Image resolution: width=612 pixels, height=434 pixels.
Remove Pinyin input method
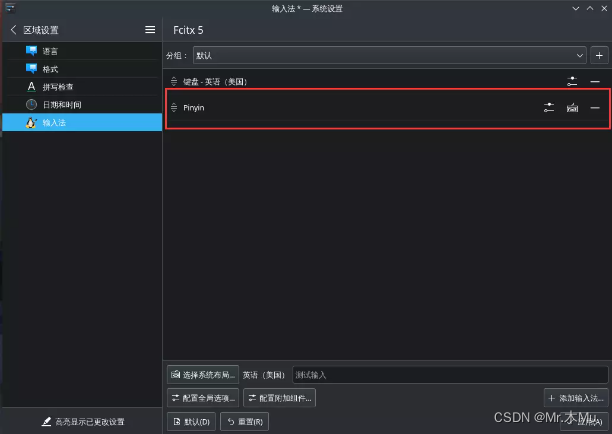click(595, 107)
